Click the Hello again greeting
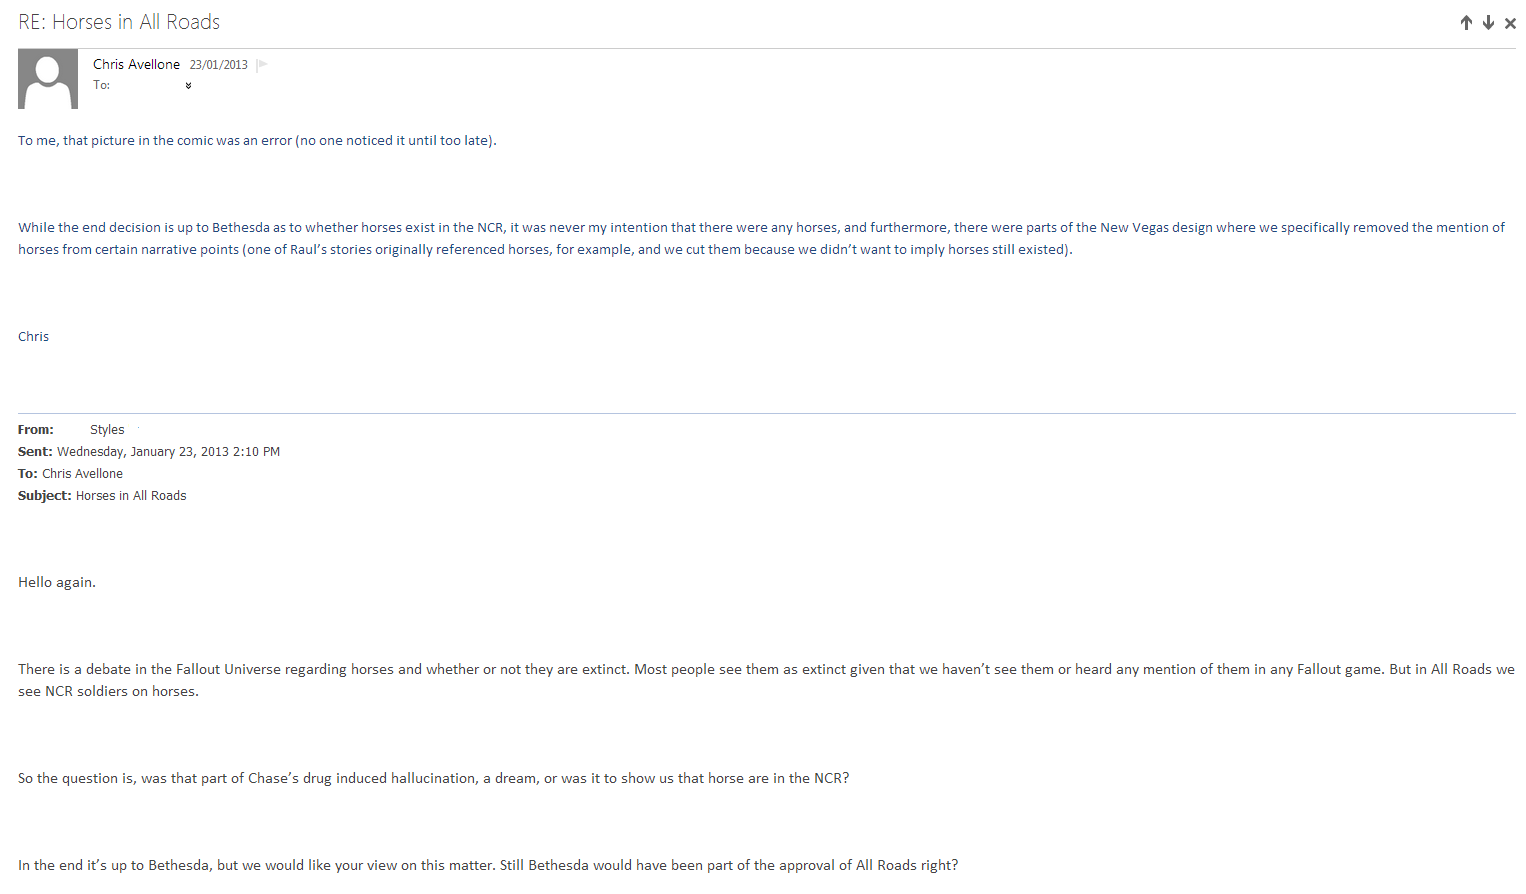Screen dimensions: 1526x894 click(x=57, y=583)
